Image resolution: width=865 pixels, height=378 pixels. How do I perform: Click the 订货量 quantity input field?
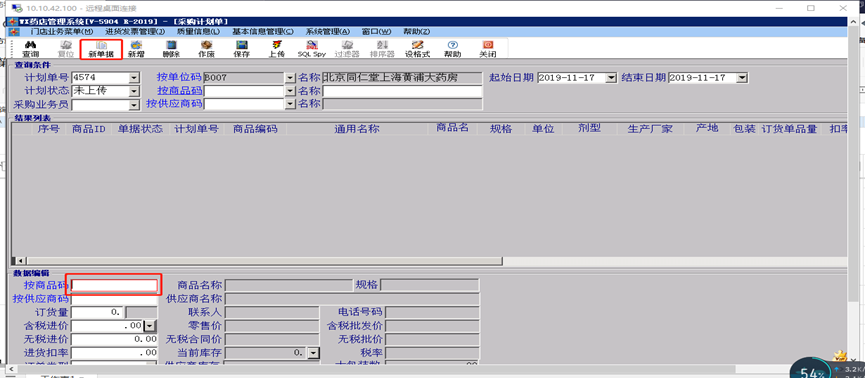[x=97, y=312]
